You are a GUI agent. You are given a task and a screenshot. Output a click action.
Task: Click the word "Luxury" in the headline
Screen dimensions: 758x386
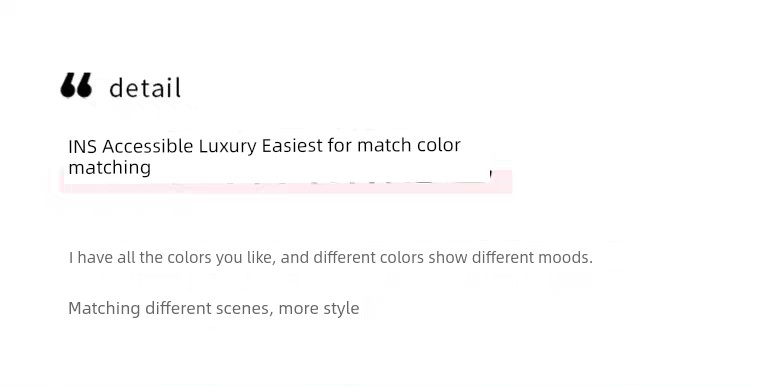pyautogui.click(x=228, y=147)
